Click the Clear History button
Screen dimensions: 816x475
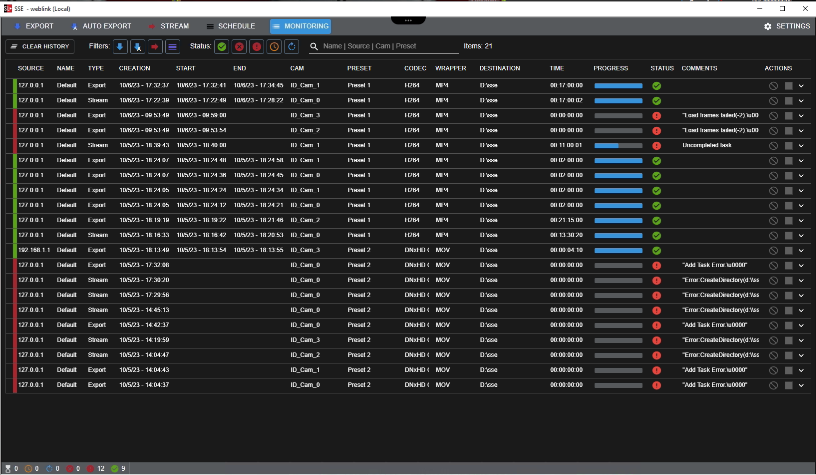click(x=40, y=46)
